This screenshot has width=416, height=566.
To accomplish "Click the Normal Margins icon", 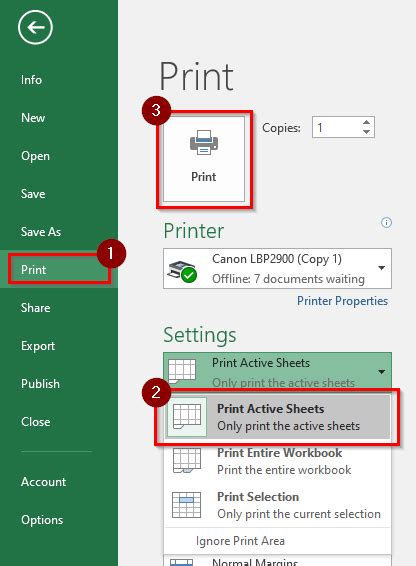I will (181, 562).
